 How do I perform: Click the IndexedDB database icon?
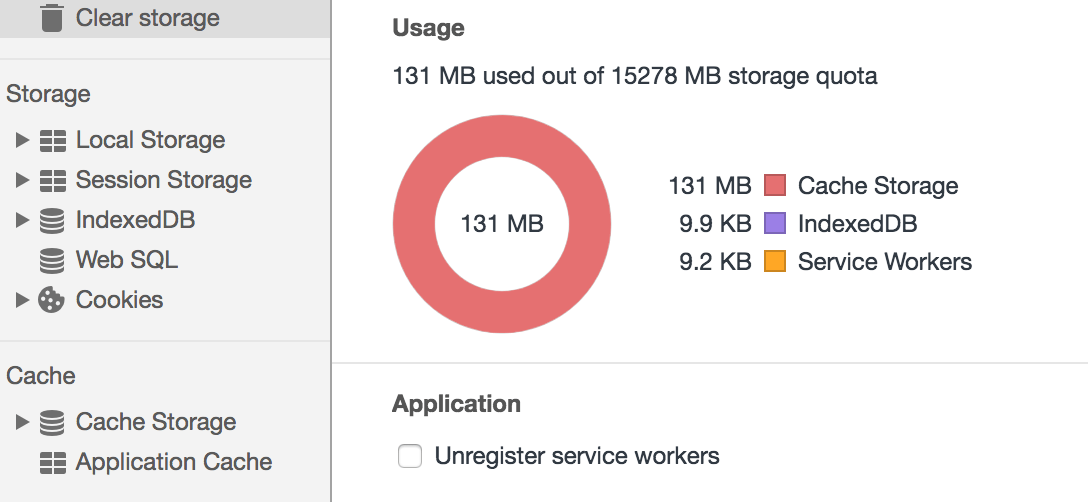(x=52, y=220)
